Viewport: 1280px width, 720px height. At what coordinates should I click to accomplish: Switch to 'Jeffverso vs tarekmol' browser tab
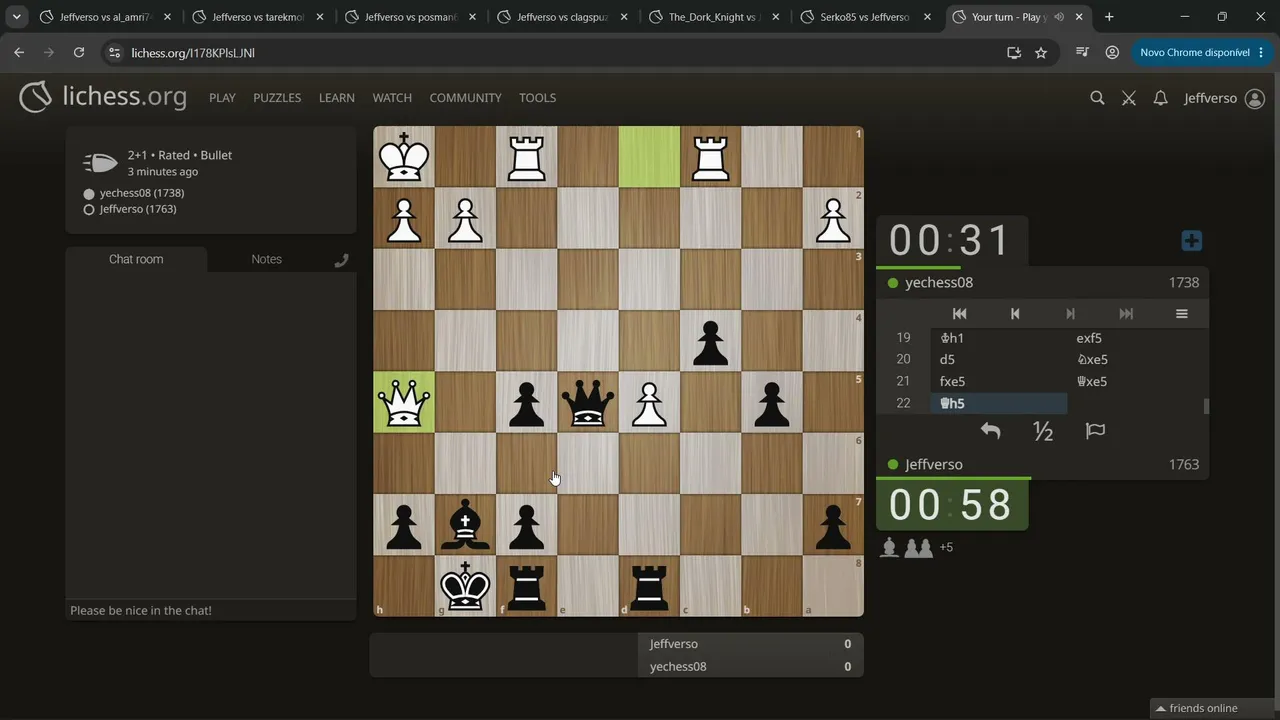pyautogui.click(x=259, y=17)
